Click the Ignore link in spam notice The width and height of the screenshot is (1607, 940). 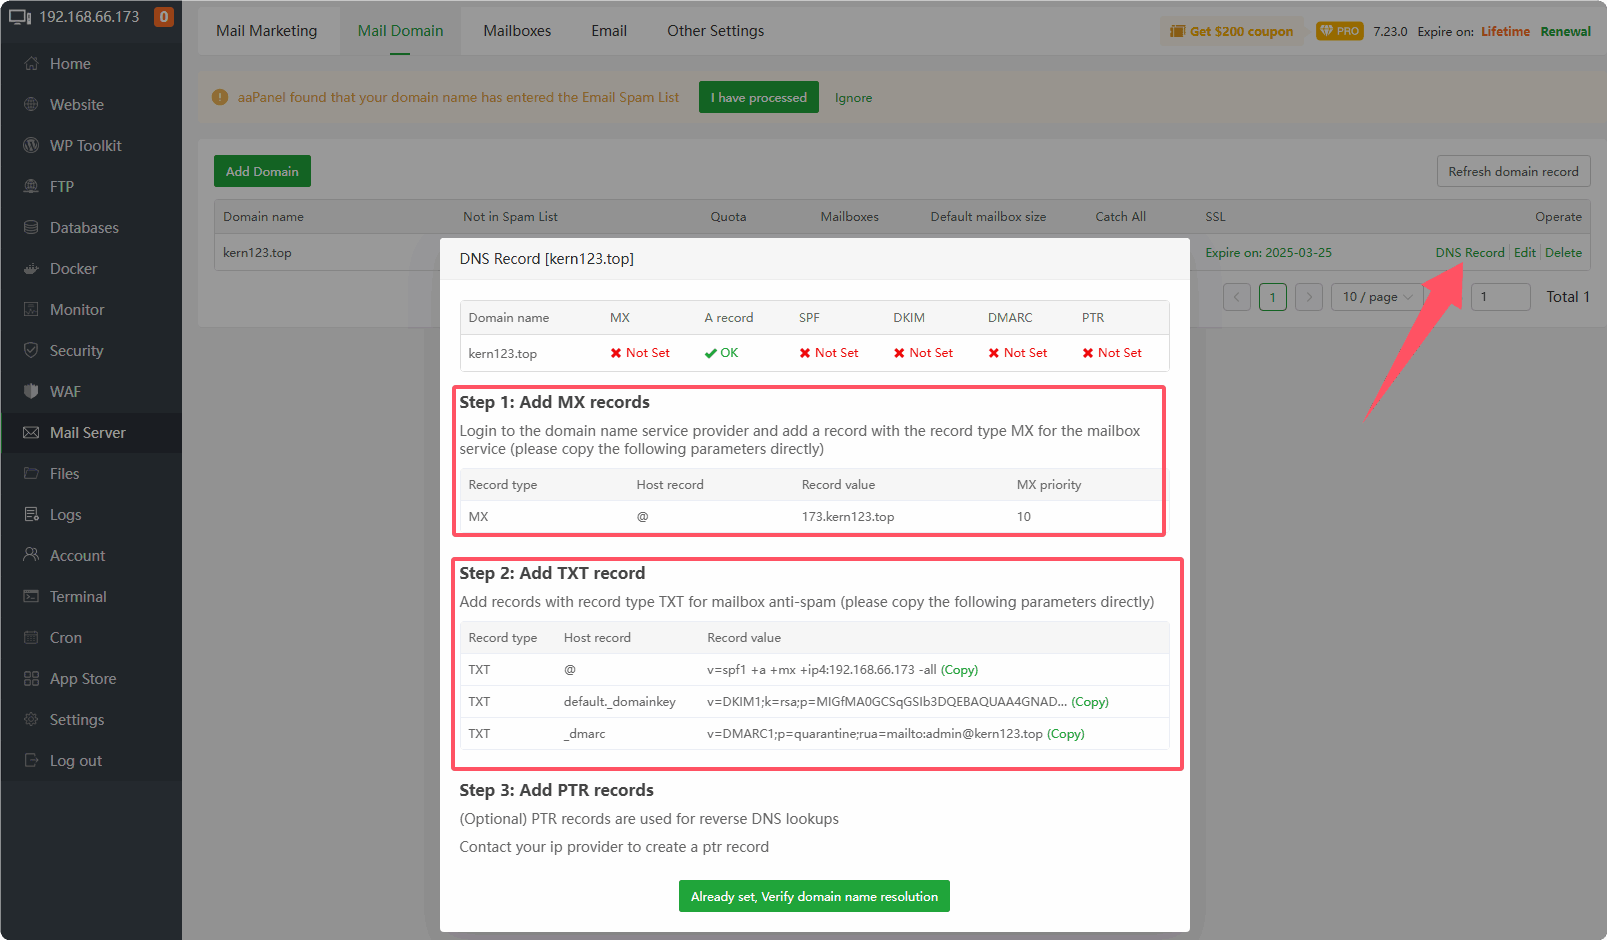point(853,97)
